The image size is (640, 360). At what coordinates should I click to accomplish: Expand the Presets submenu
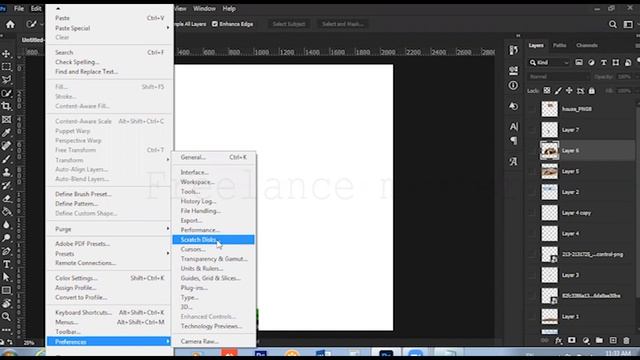click(109, 253)
